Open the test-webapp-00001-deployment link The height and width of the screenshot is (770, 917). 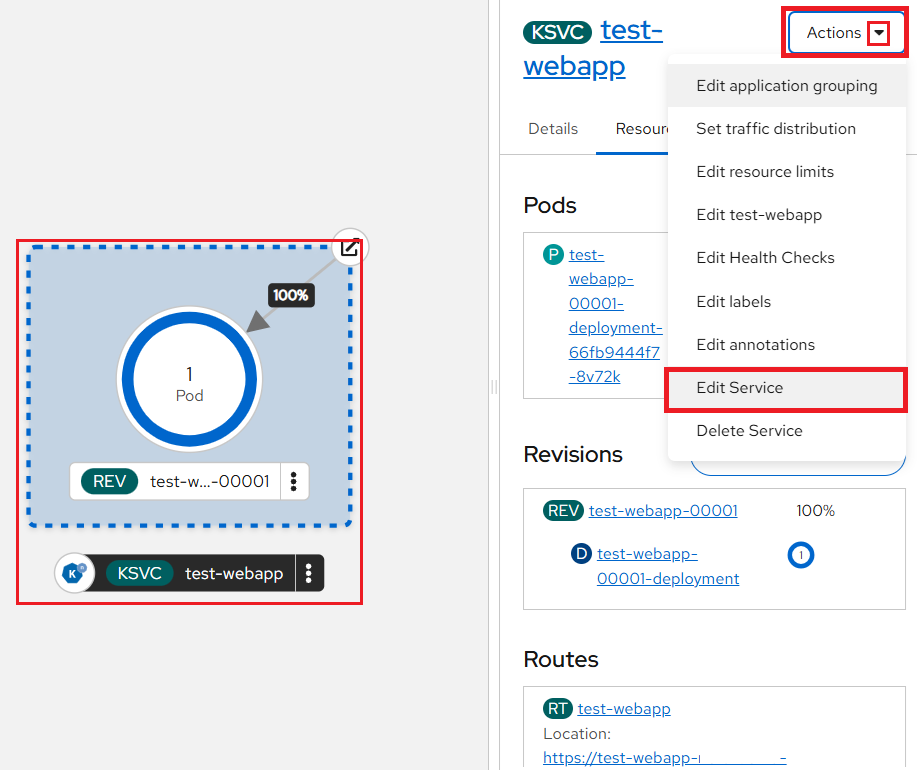[x=667, y=566]
